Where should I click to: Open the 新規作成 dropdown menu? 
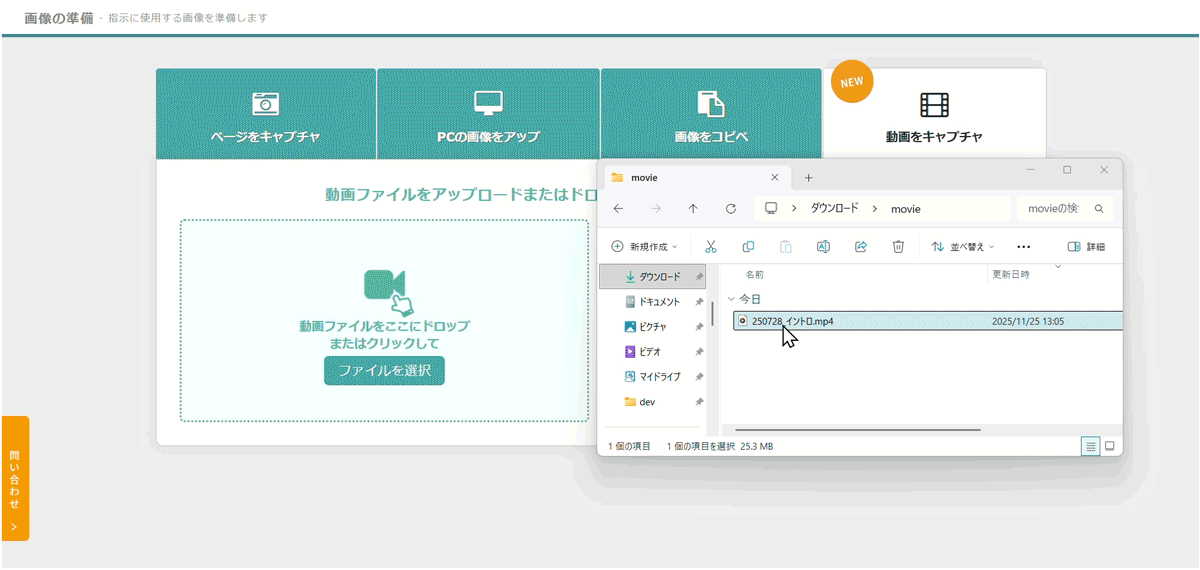point(645,246)
